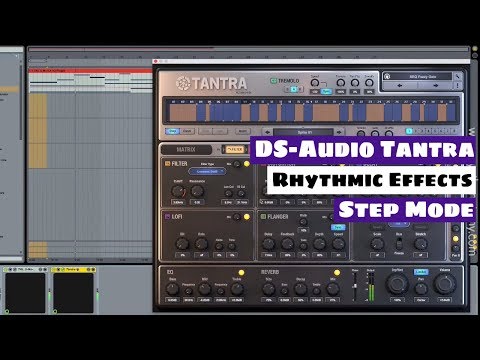Click the wrench settings icon beside the preset name
The height and width of the screenshot is (360, 480).
click(x=458, y=76)
